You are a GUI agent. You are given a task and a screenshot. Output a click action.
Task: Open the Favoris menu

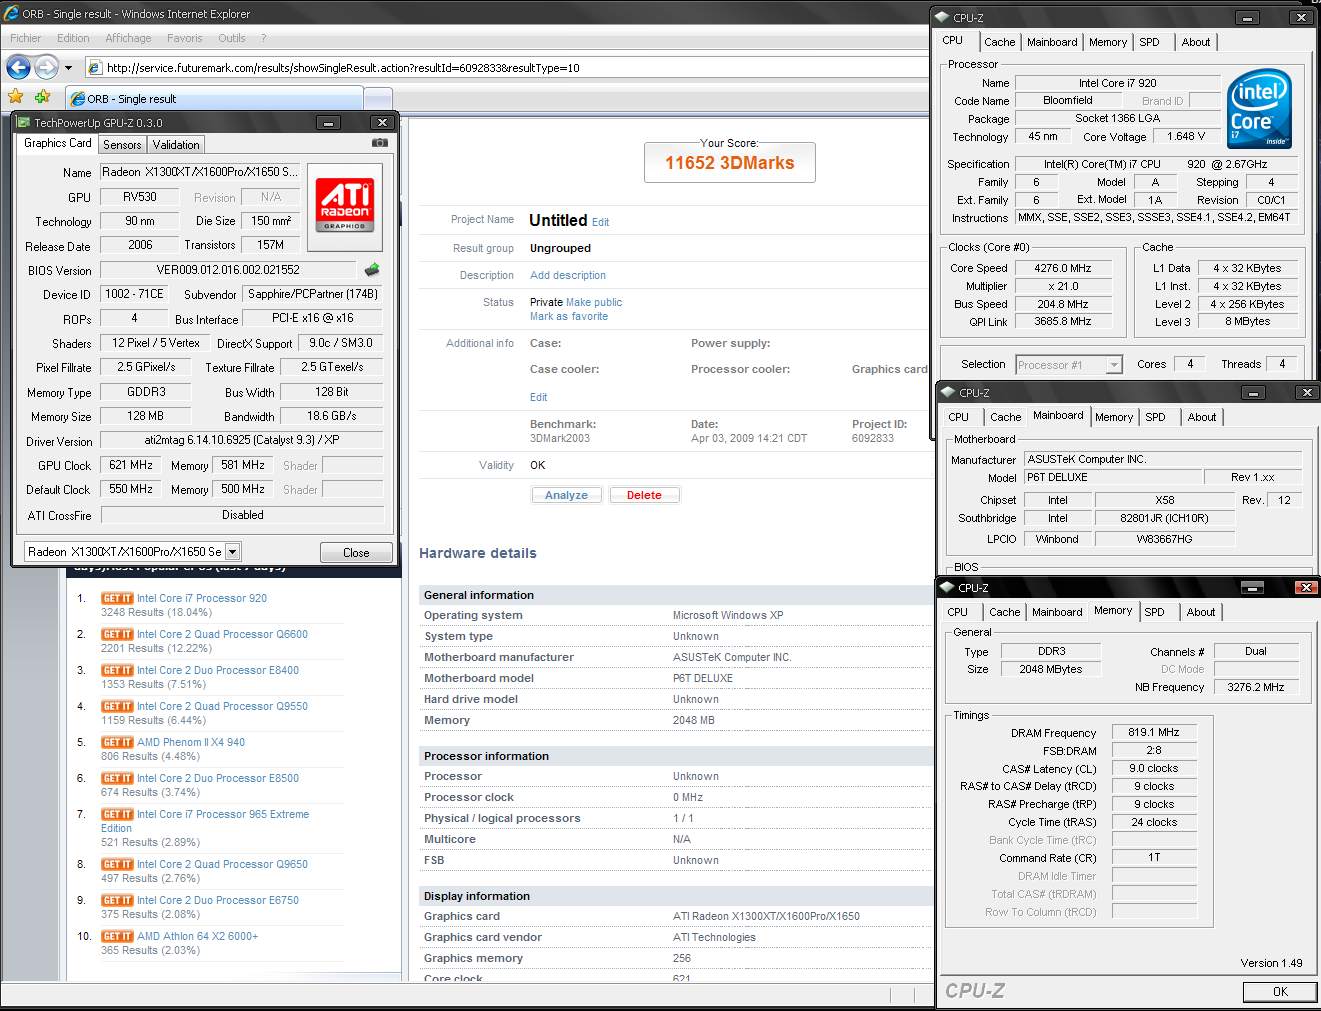185,38
